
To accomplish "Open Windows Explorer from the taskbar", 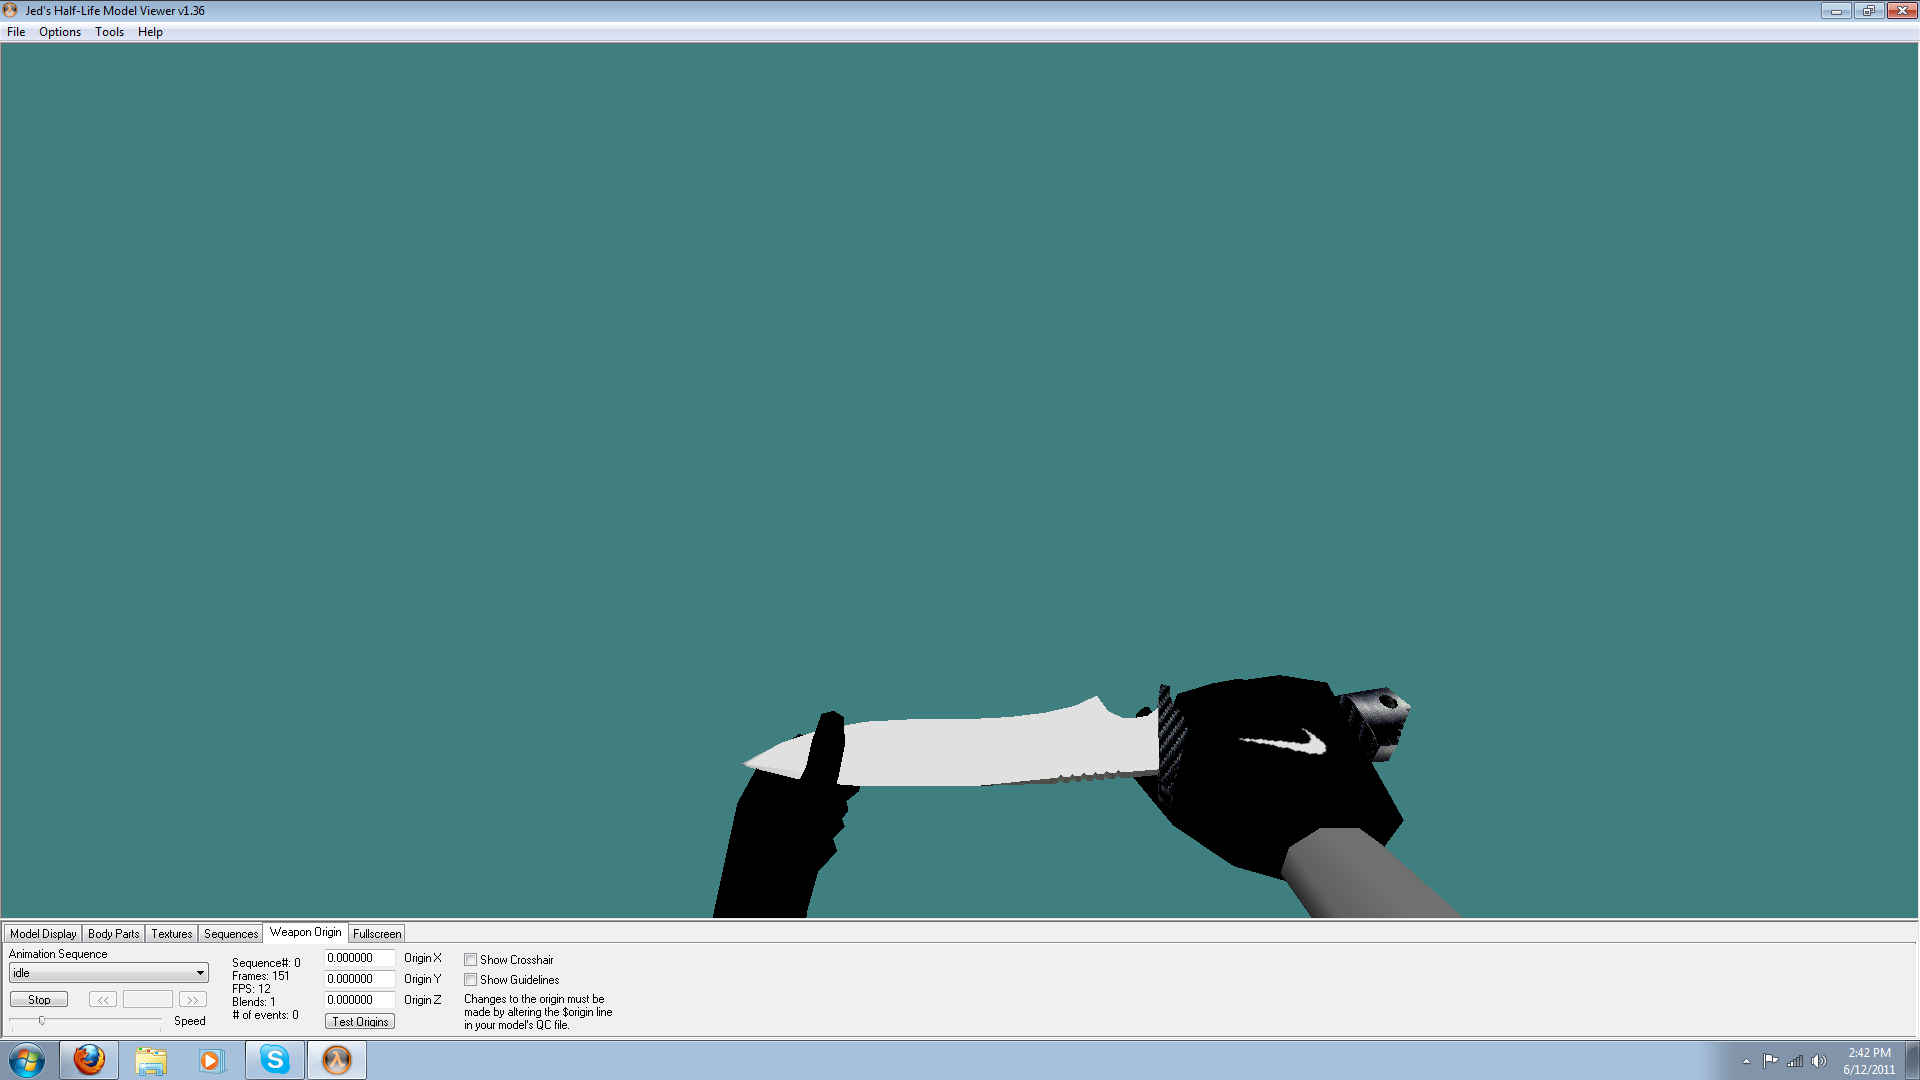I will pos(151,1060).
